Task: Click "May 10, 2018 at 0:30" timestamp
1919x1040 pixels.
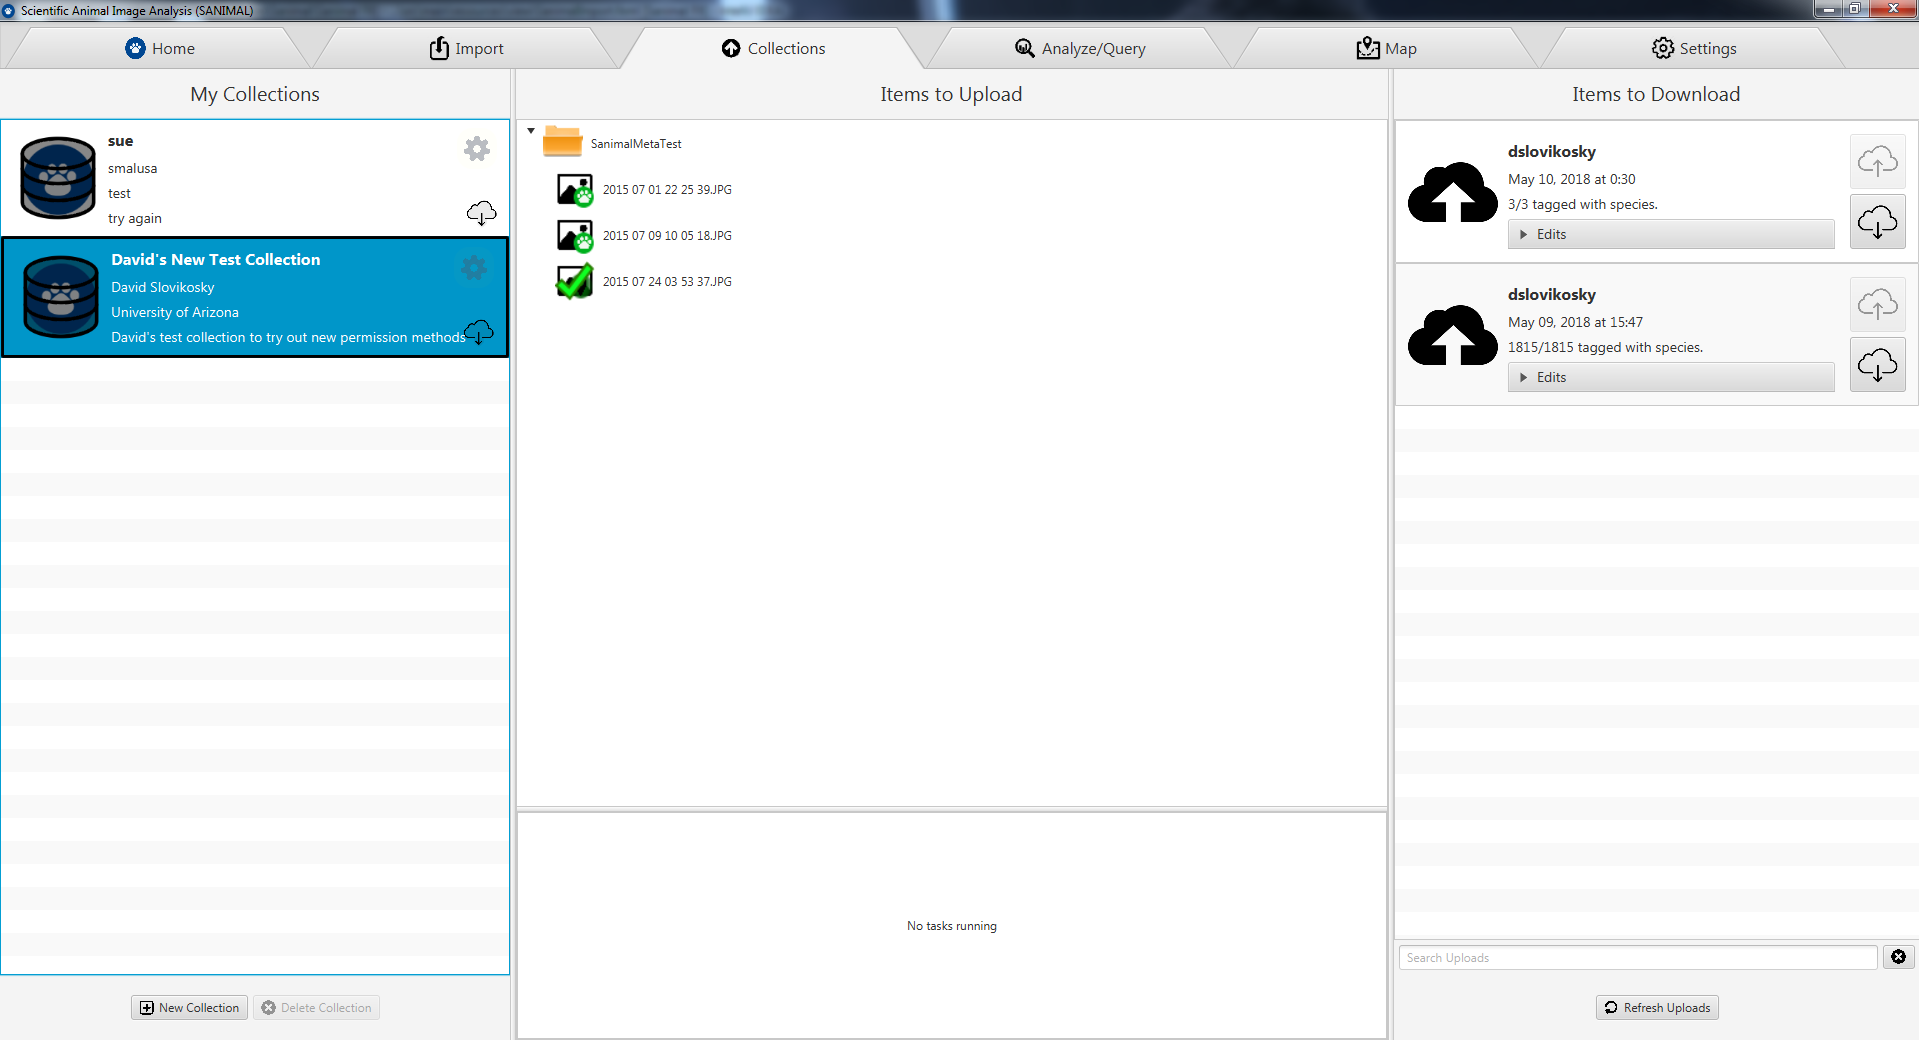Action: click(x=1572, y=179)
